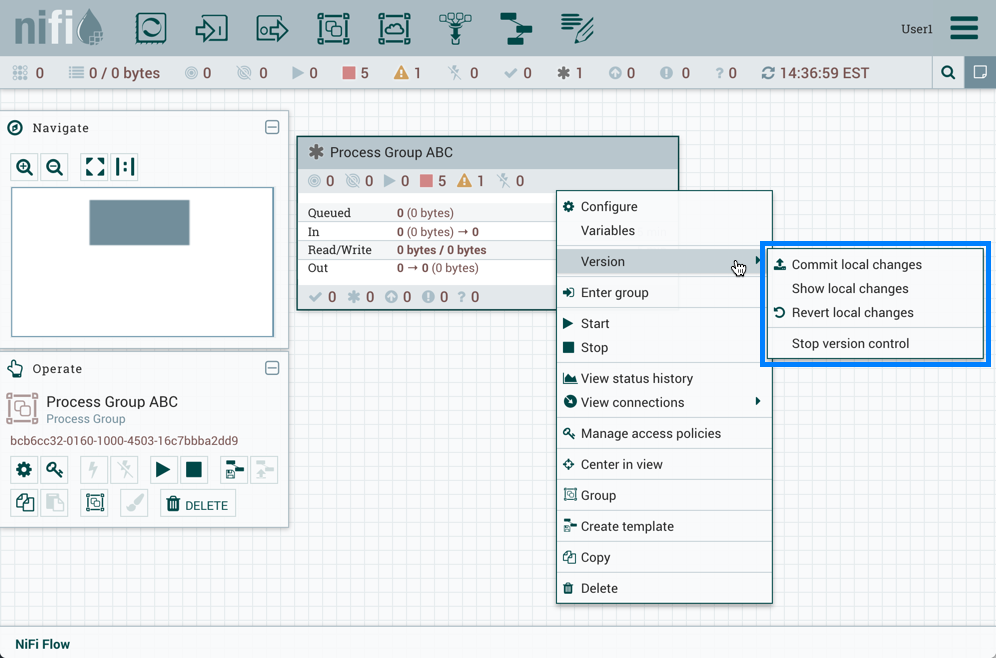
Task: Click the NiFi Flow breadcrumb link
Action: click(x=43, y=644)
